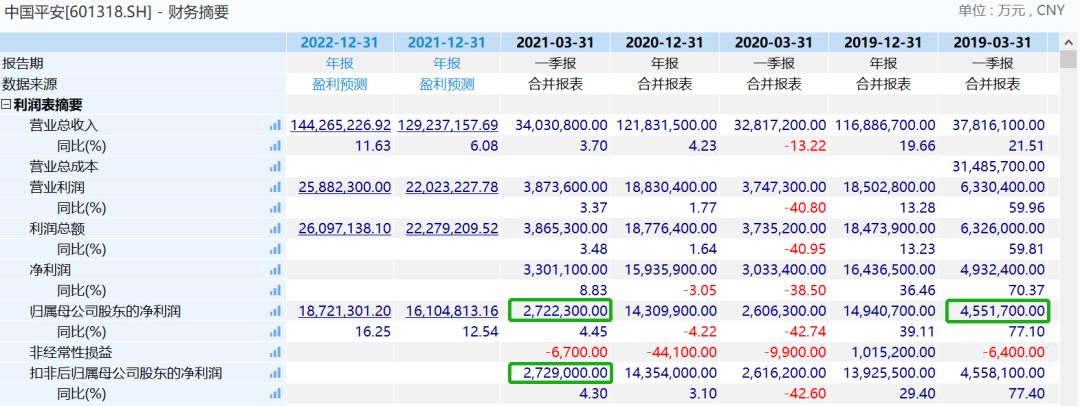1080x406 pixels.
Task: Select the 2020-03-31 column header
Action: [x=774, y=43]
